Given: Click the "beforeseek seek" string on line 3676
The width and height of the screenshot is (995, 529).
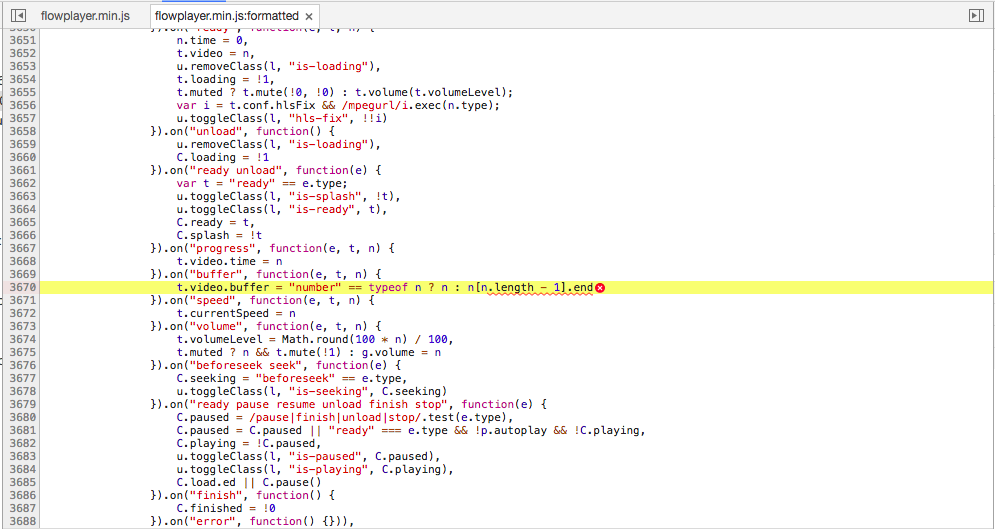Looking at the screenshot, I should point(244,366).
